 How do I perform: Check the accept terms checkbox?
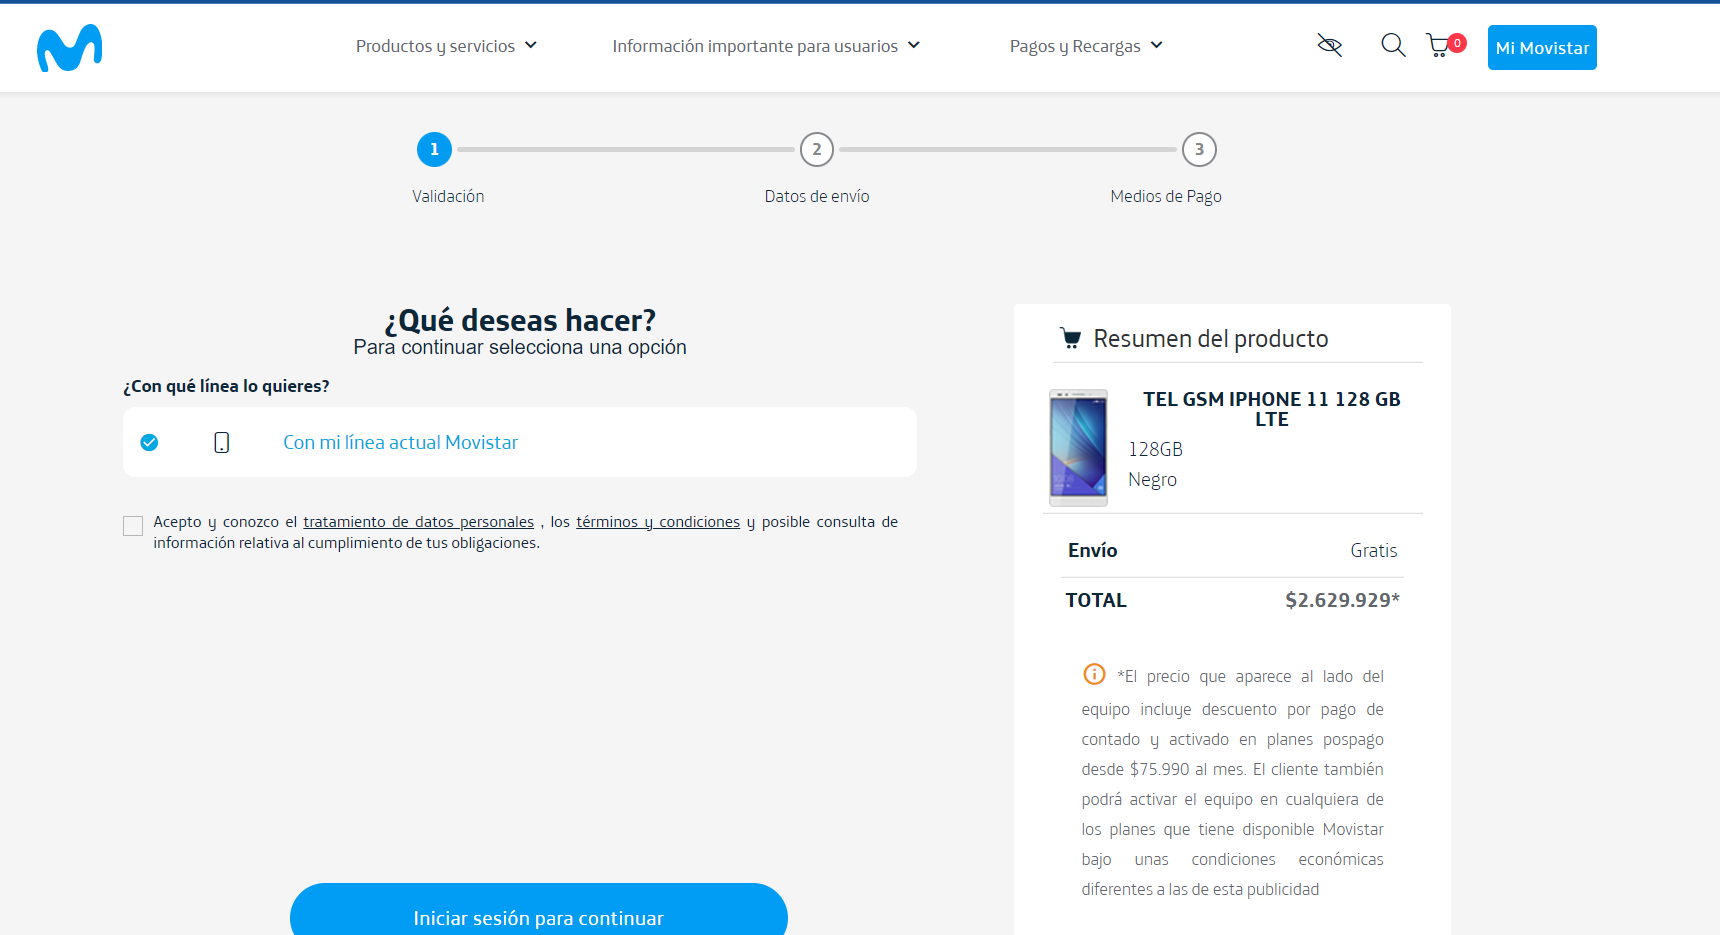coord(133,526)
